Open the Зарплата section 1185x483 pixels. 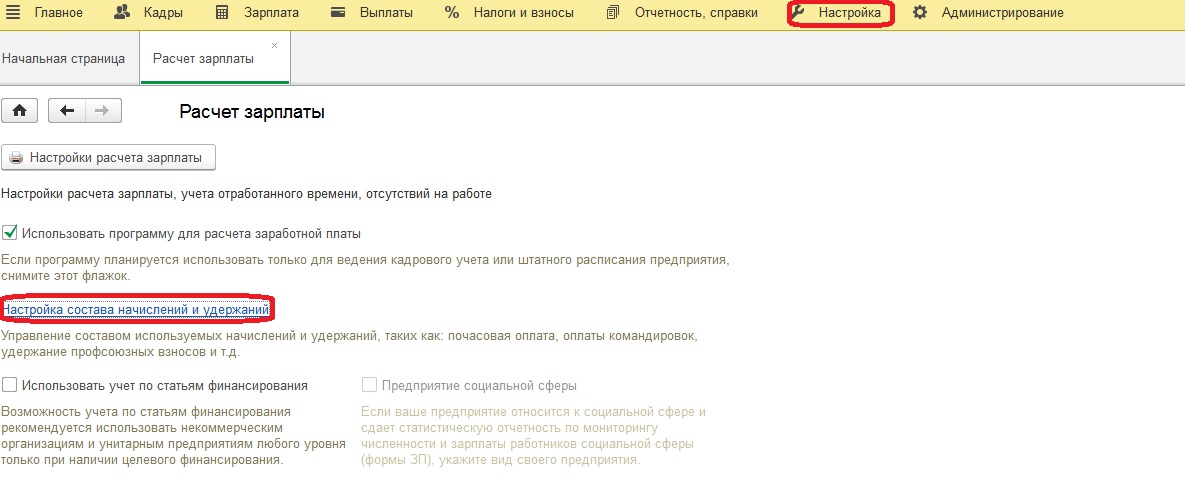271,13
